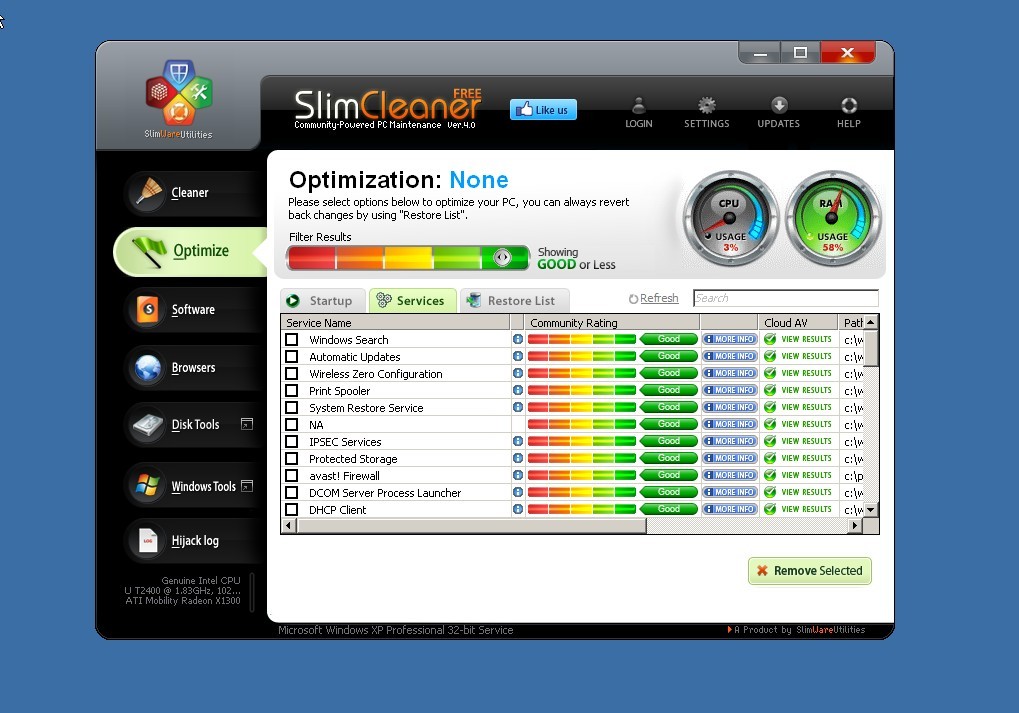Screen dimensions: 1019x713
Task: Switch to the Restore List tab
Action: pos(513,301)
